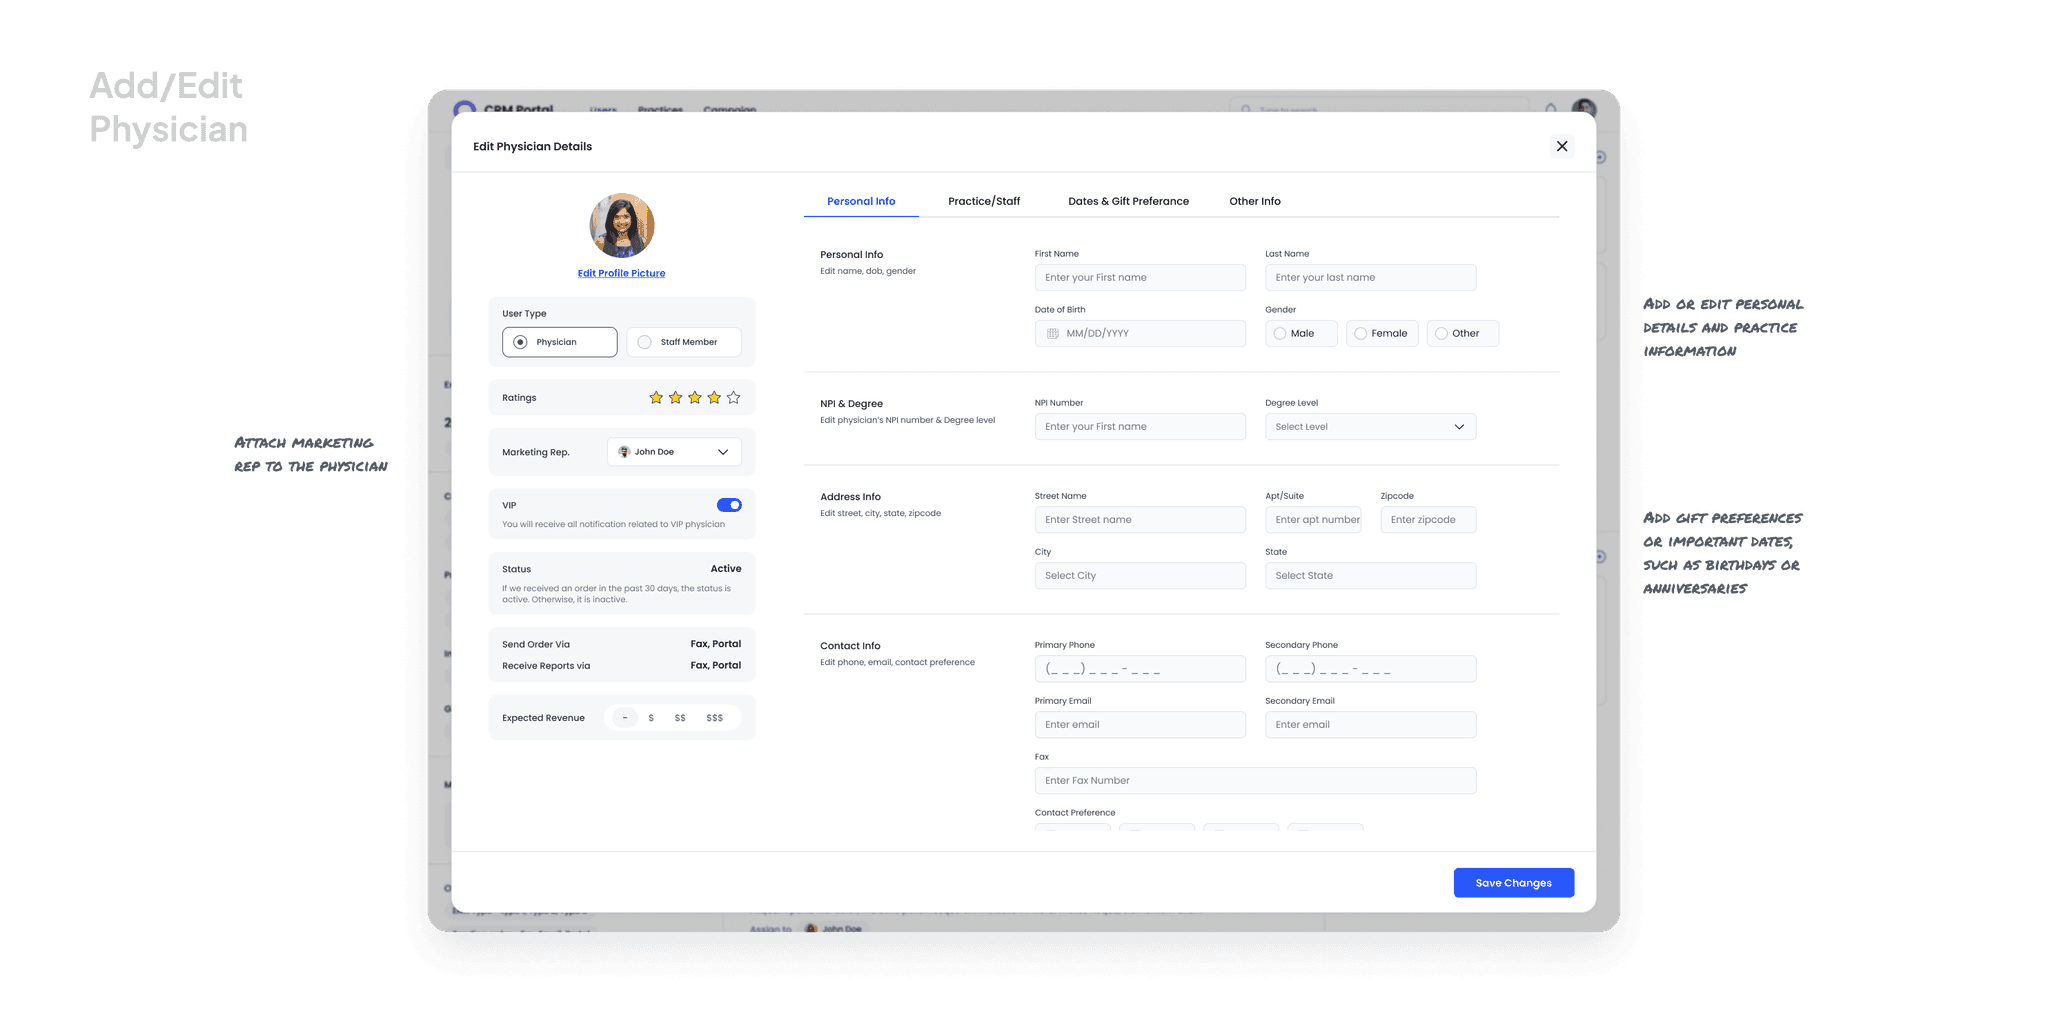Disable the VIP notification toggle

(730, 504)
